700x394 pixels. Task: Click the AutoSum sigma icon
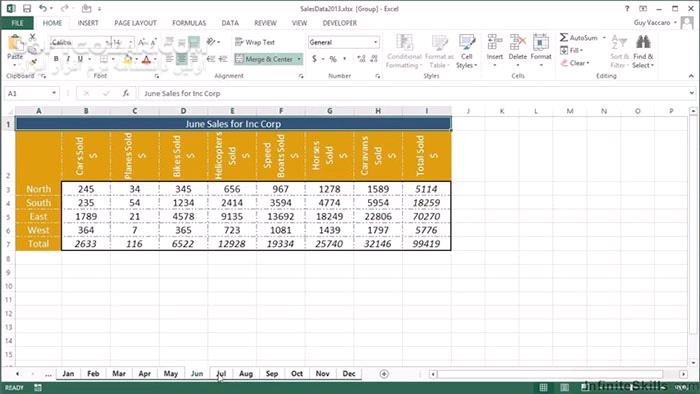564,37
